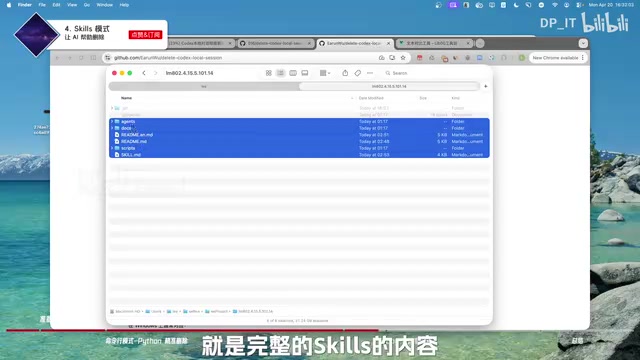Expand the agents folder
Viewport: 640px width, 360px height.
point(112,121)
